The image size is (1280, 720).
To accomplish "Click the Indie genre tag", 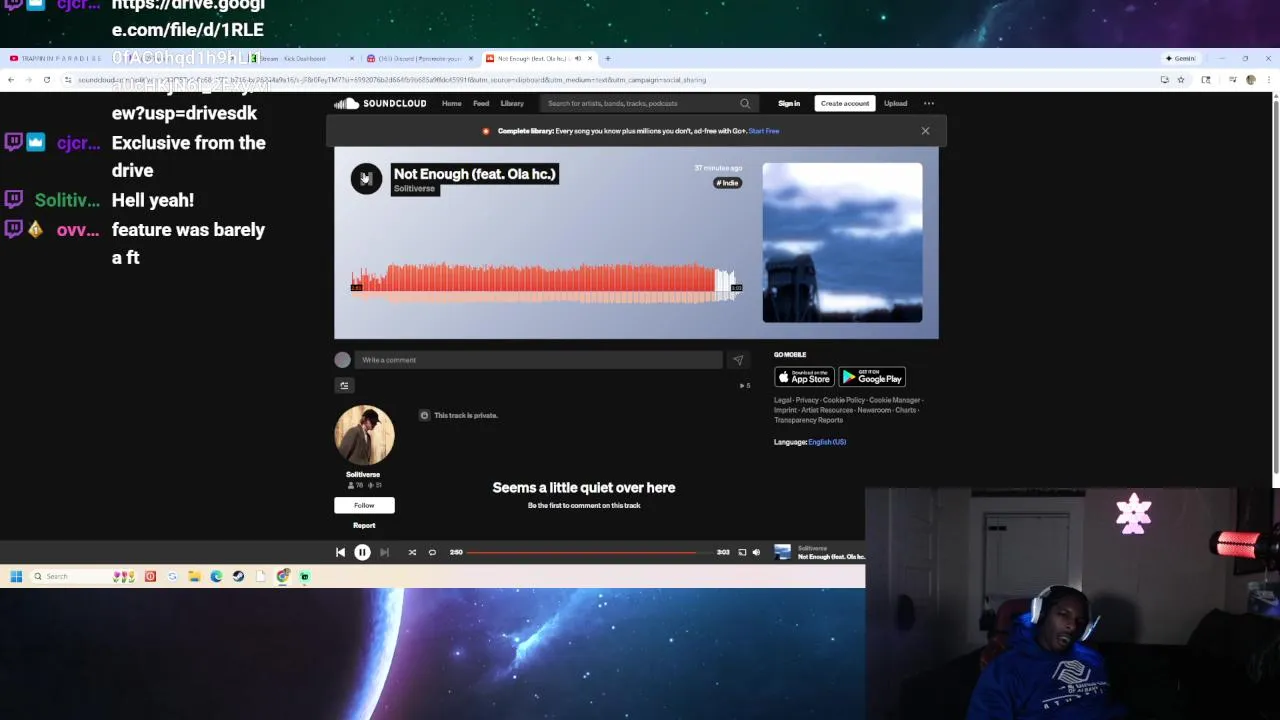I will (x=727, y=183).
